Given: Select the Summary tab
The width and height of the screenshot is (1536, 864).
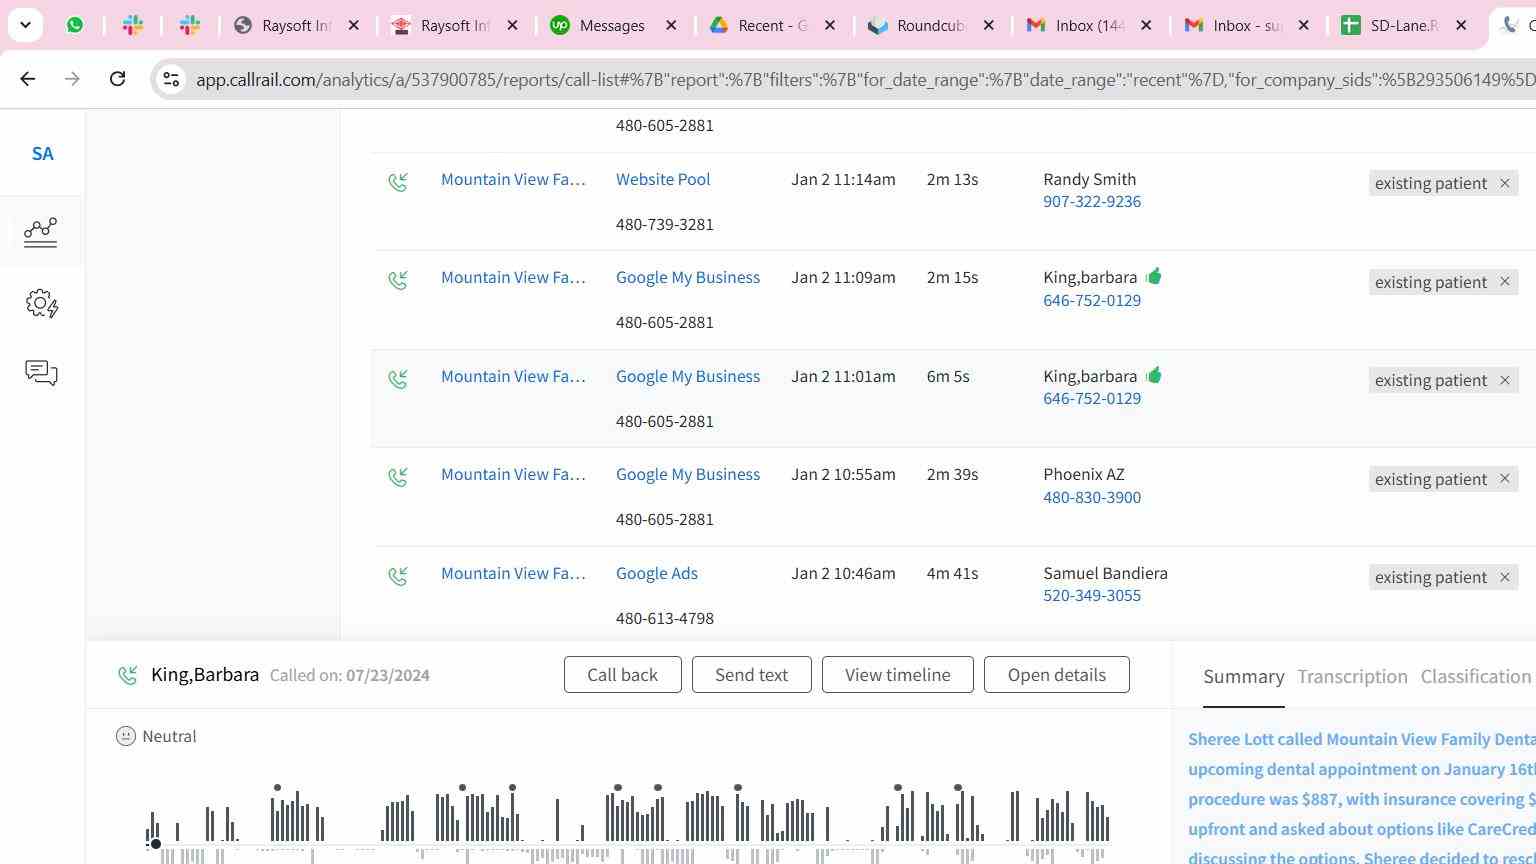Looking at the screenshot, I should point(1243,677).
